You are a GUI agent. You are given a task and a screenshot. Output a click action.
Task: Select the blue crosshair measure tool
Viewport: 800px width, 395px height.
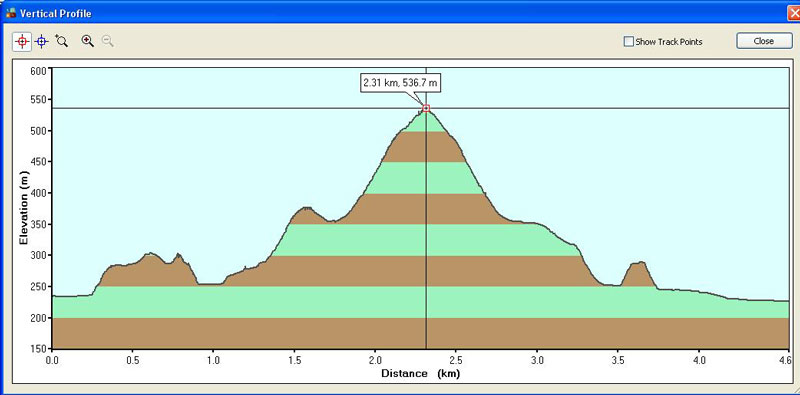coord(42,41)
